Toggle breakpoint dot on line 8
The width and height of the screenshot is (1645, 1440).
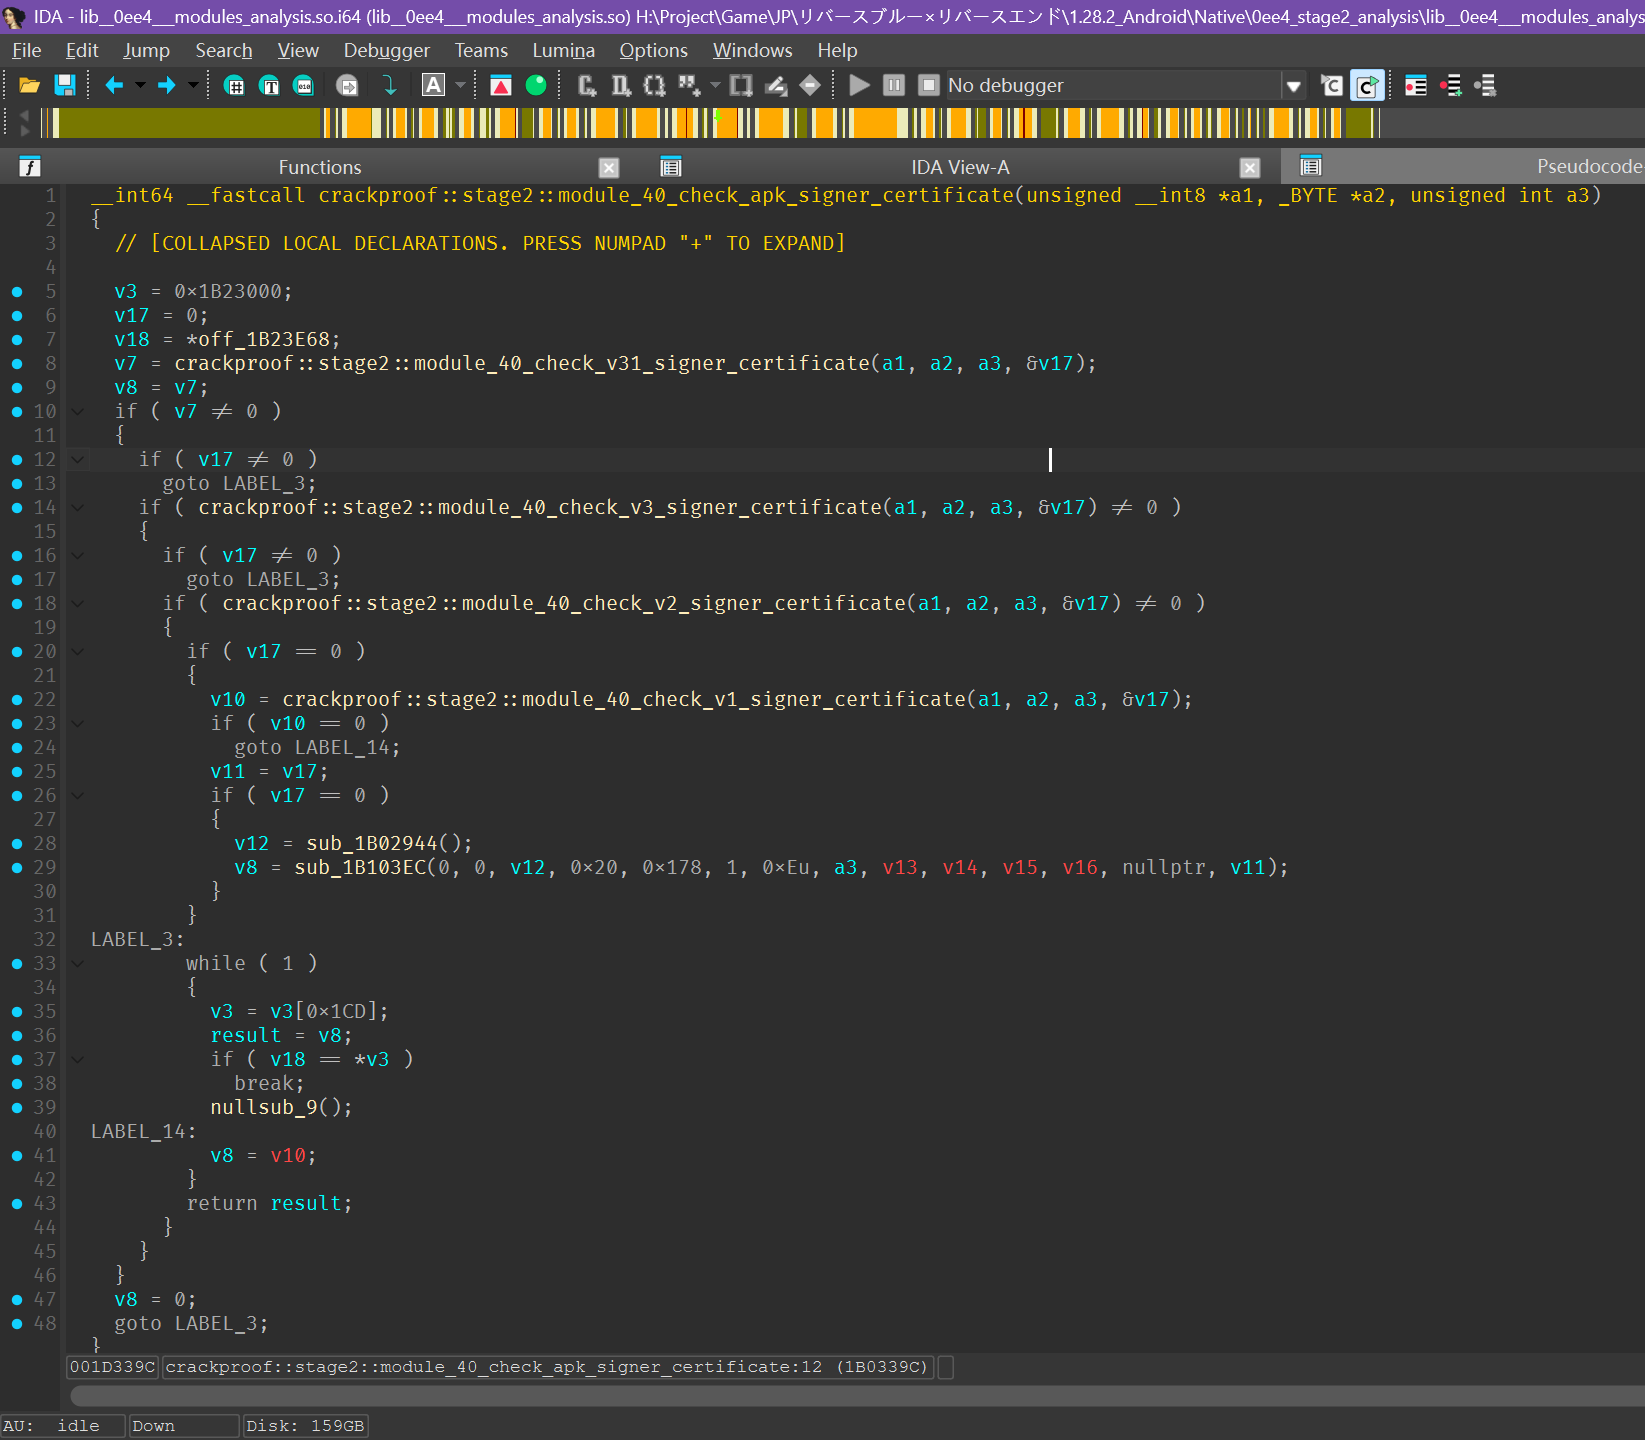click(x=17, y=364)
